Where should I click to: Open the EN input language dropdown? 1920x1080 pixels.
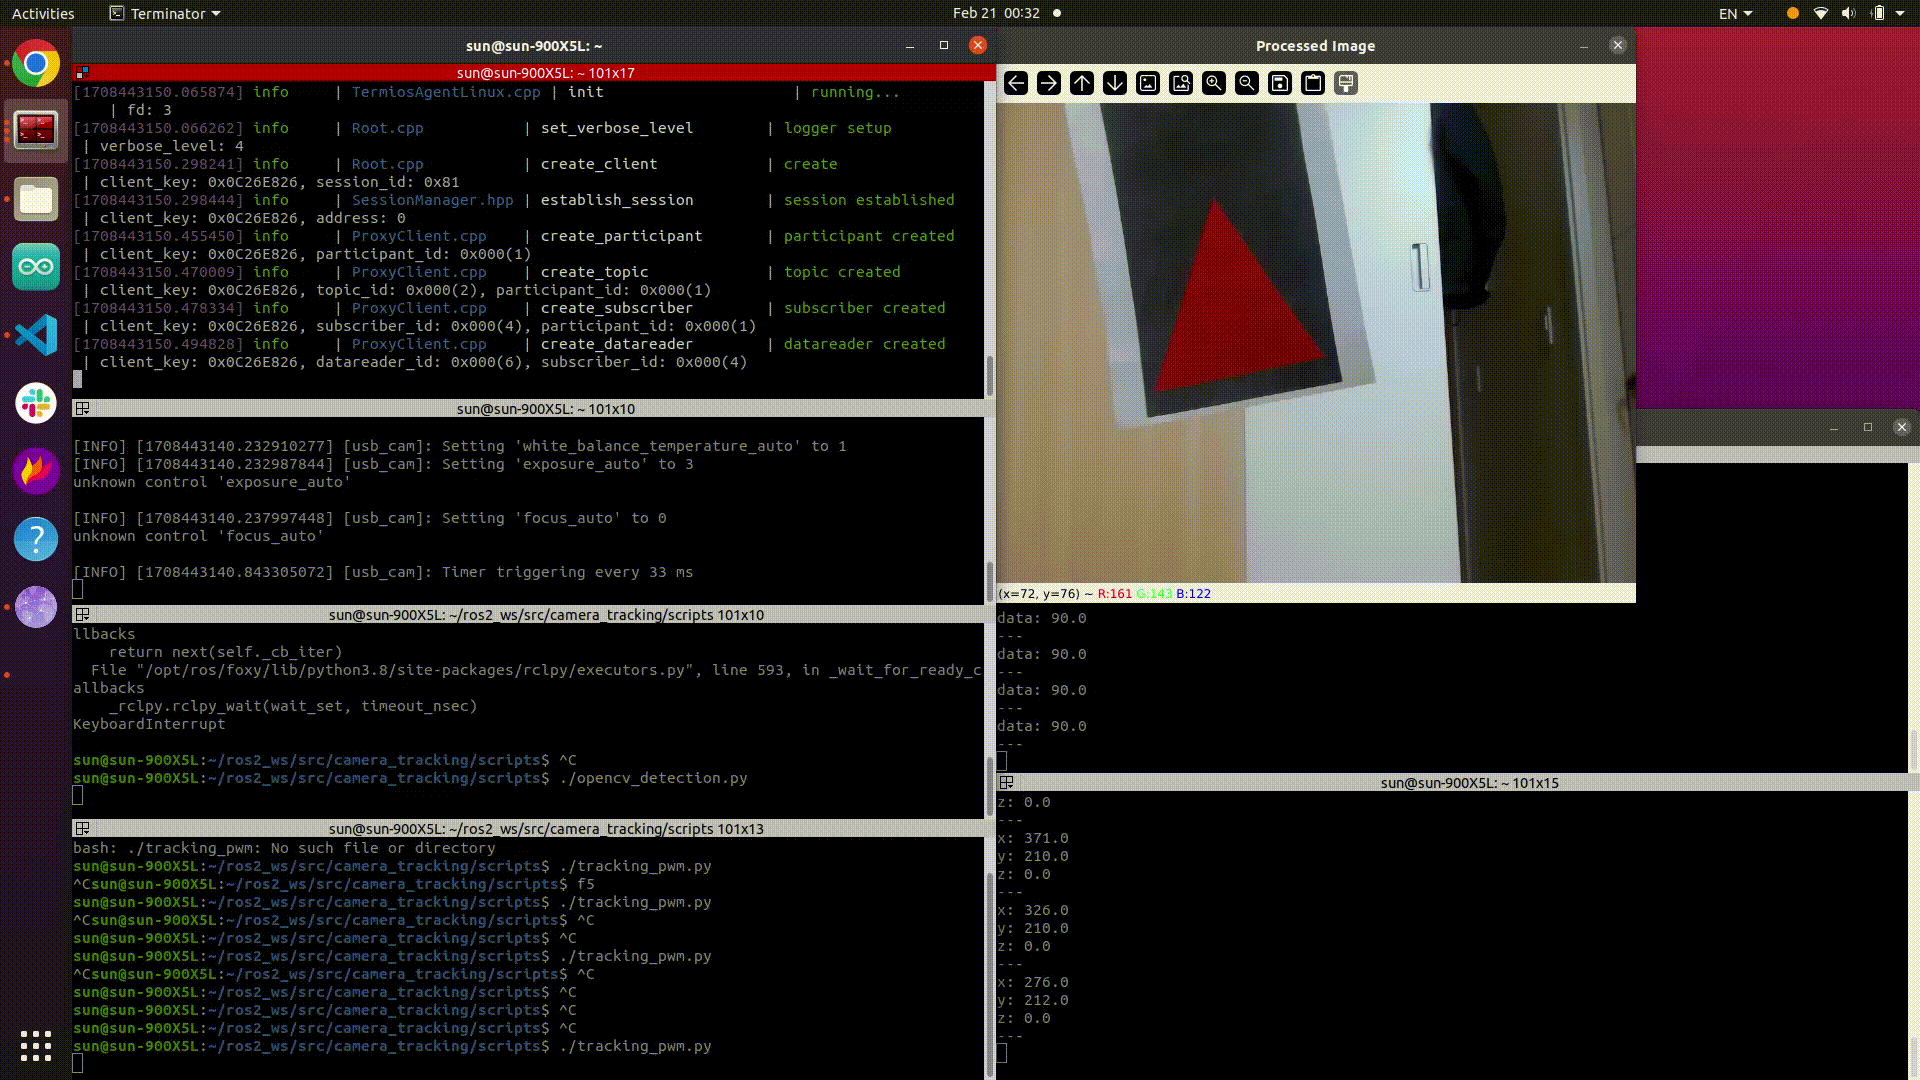(x=1735, y=13)
